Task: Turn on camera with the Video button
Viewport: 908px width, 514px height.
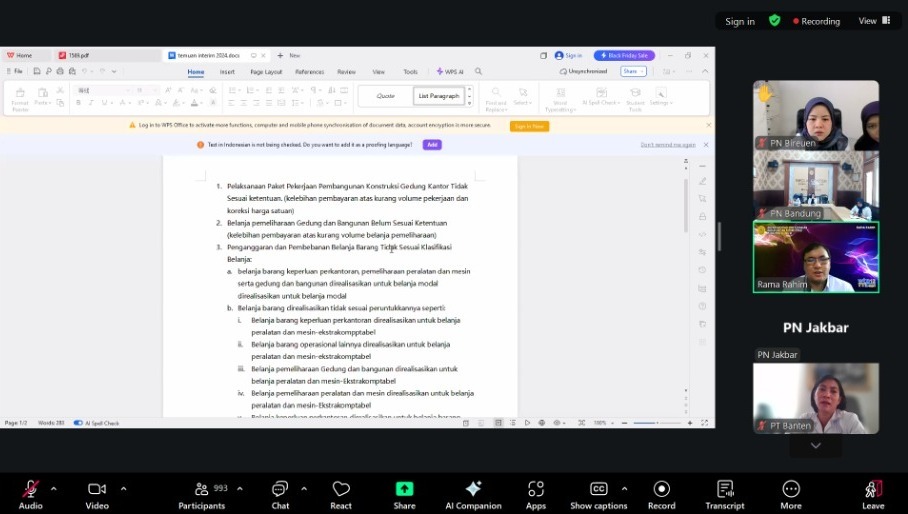Action: pos(97,489)
